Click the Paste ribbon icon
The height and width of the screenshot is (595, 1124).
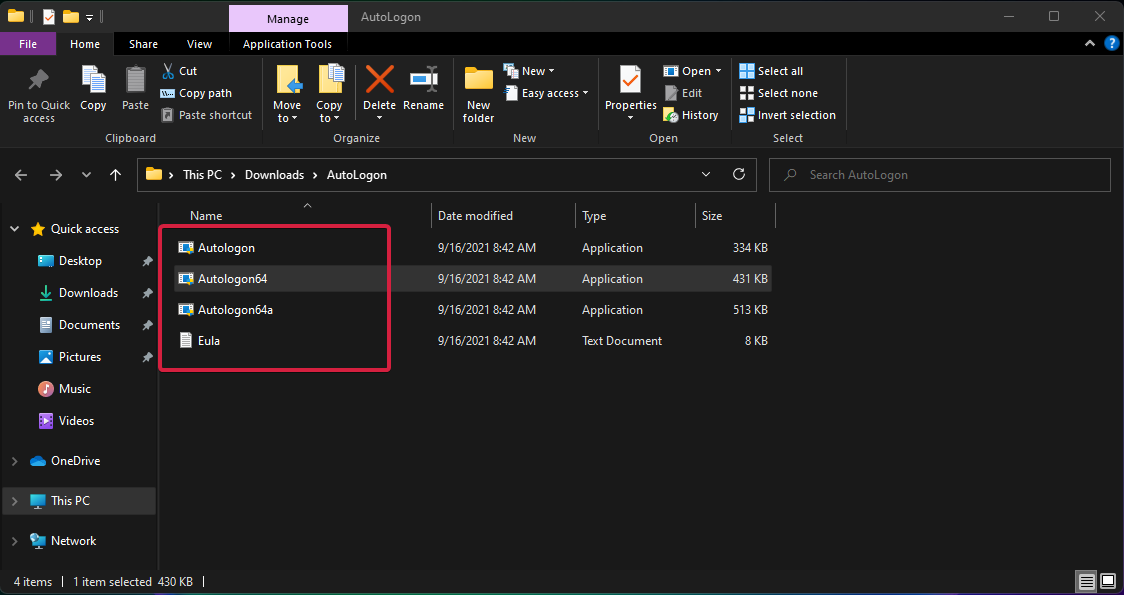click(135, 80)
